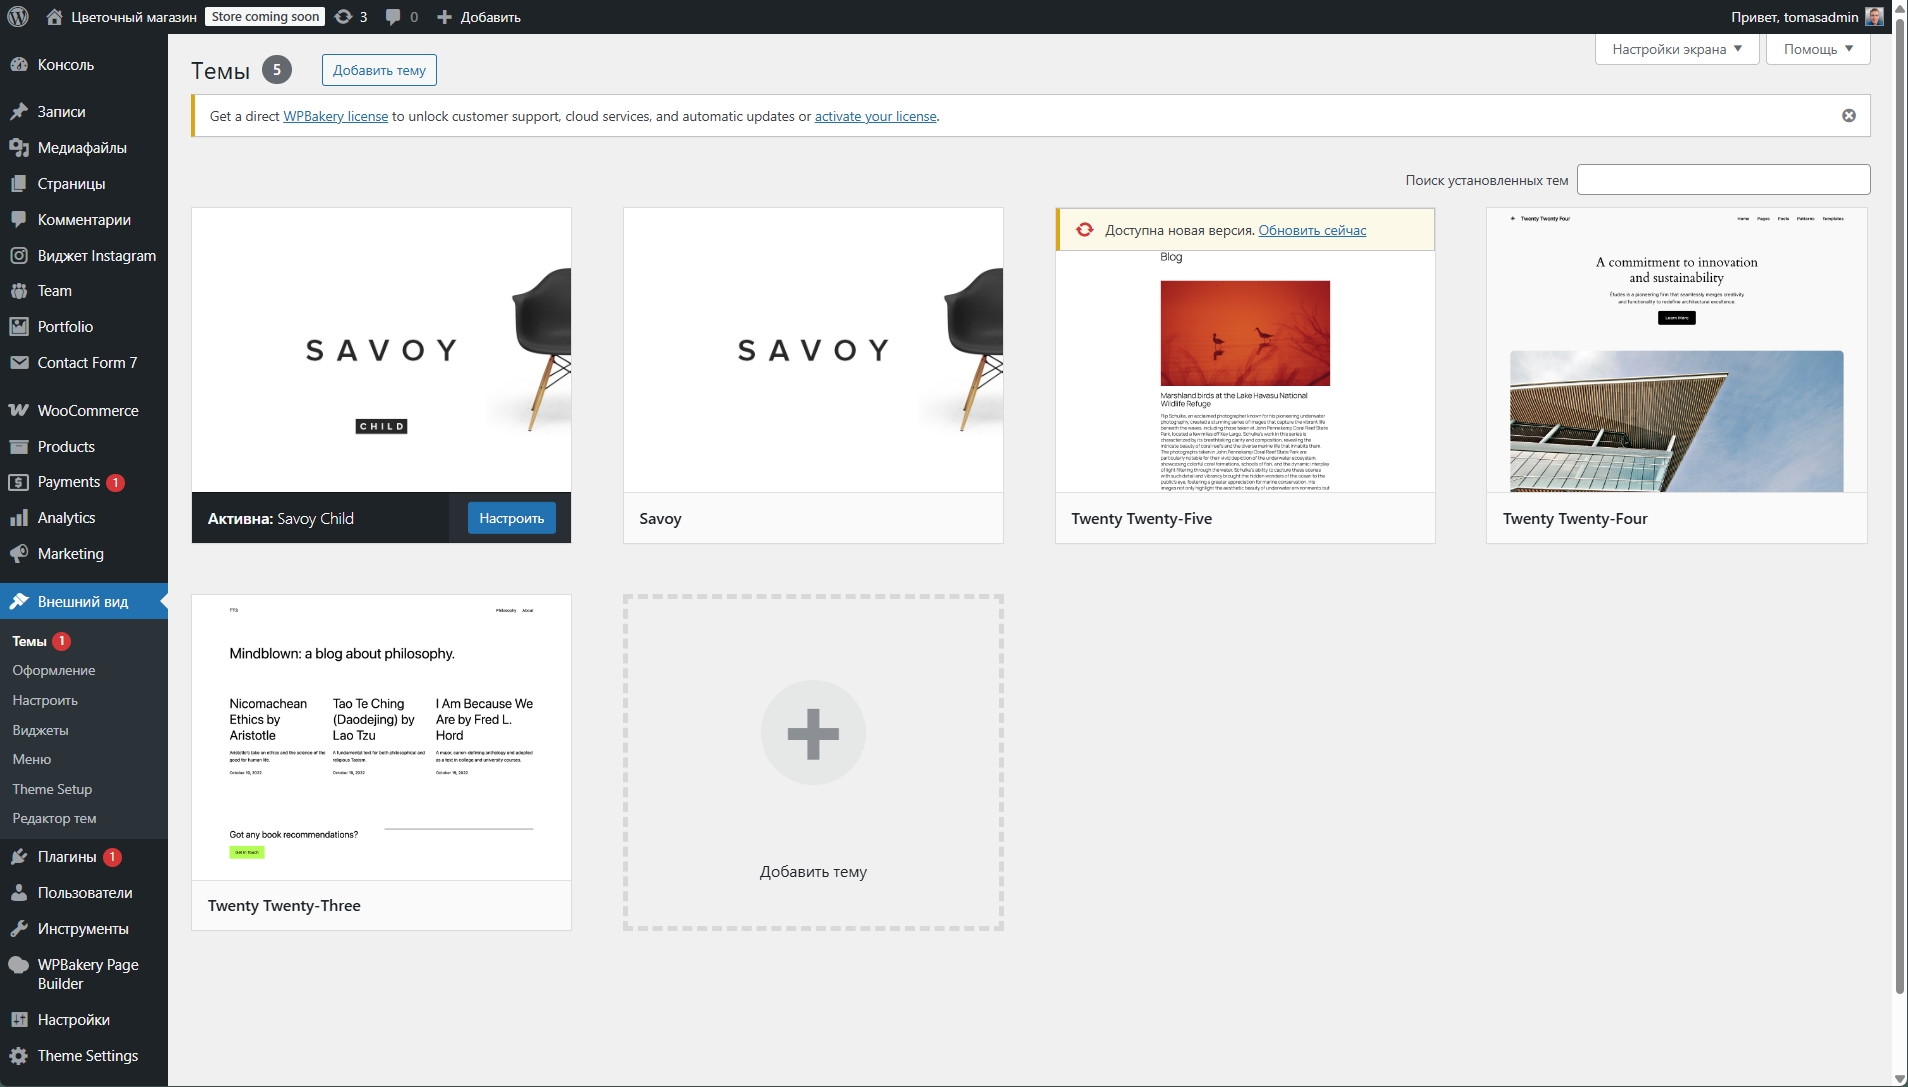Click the installed themes search field
This screenshot has height=1087, width=1908.
(x=1723, y=180)
